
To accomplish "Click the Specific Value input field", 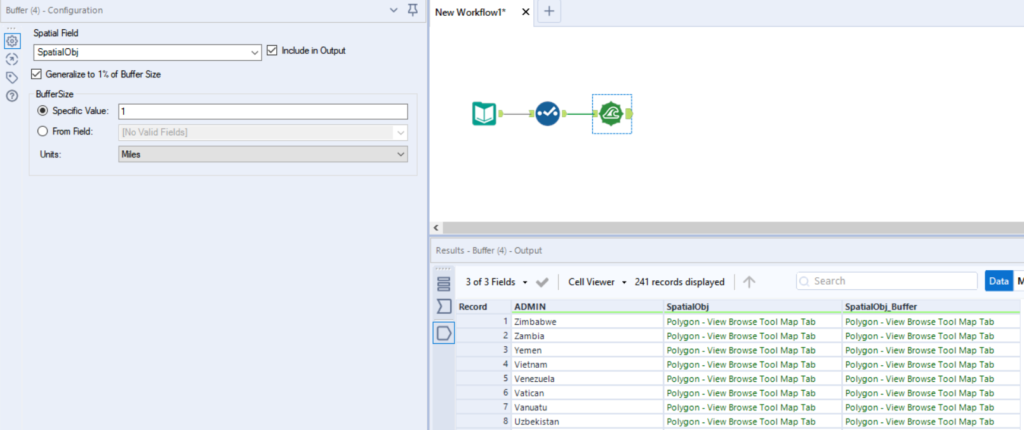I will pyautogui.click(x=262, y=111).
